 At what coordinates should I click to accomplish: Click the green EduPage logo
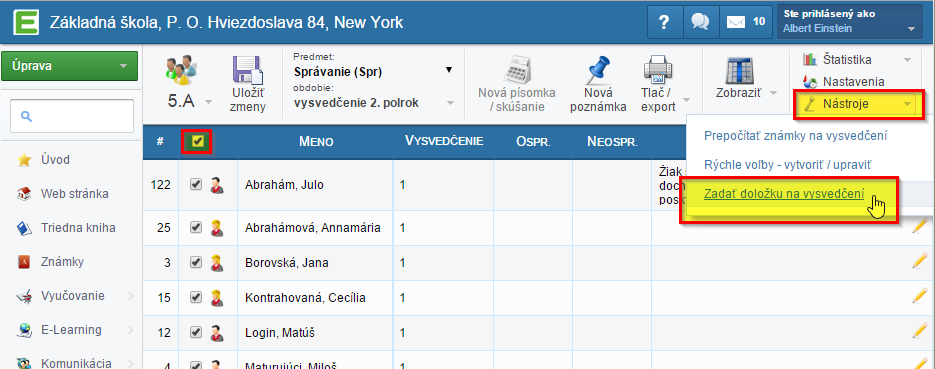click(26, 23)
